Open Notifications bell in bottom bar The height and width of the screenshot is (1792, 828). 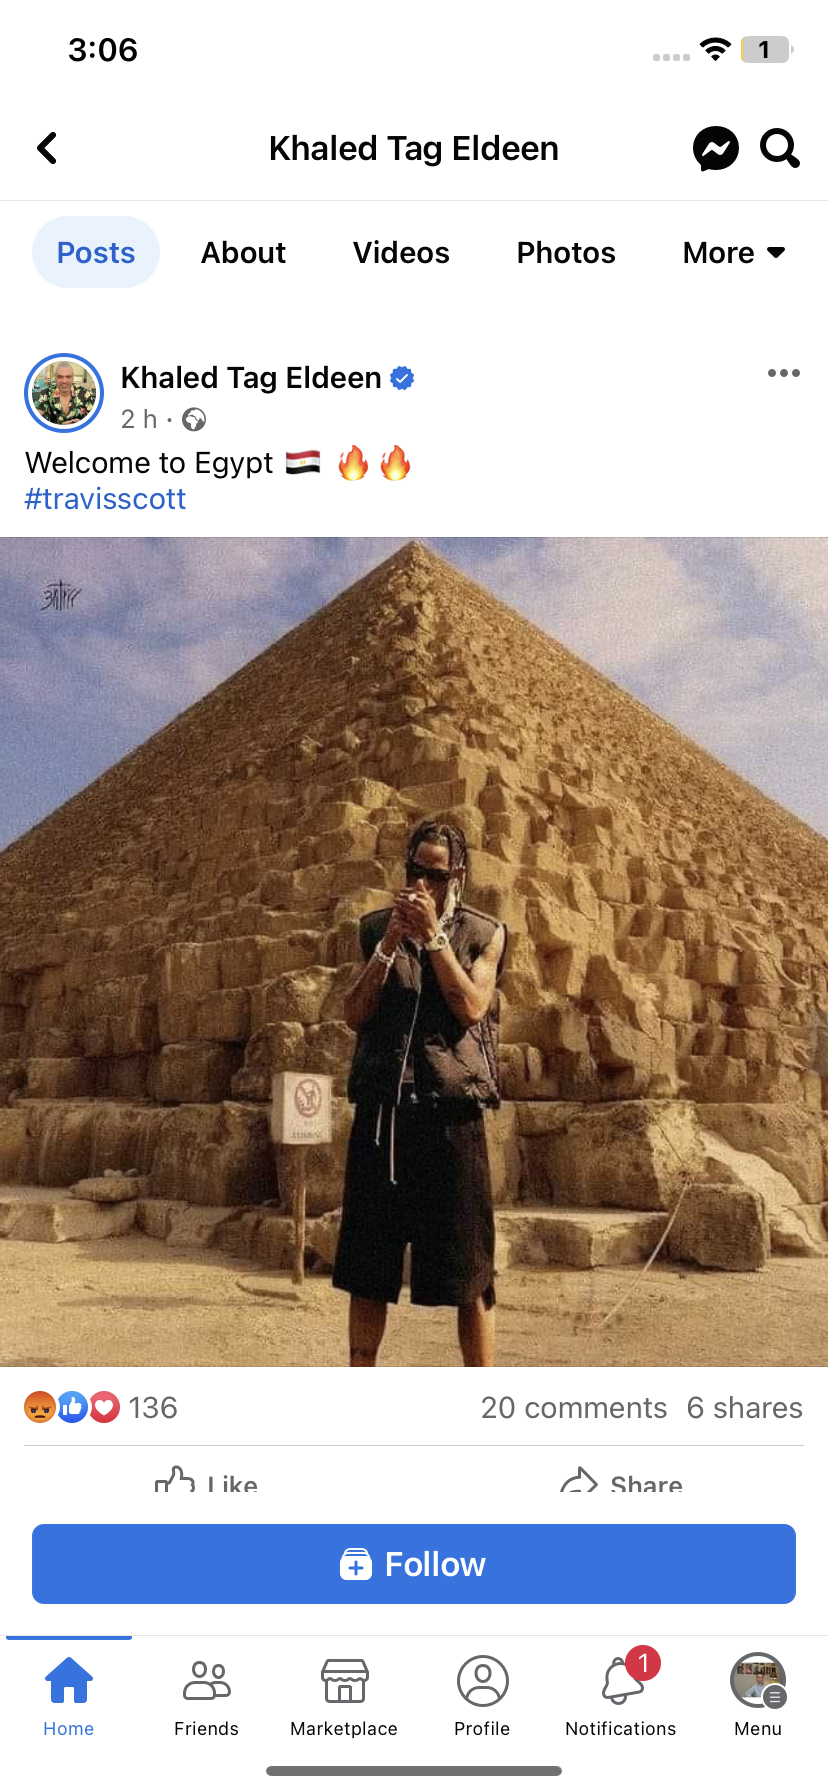click(x=620, y=1693)
